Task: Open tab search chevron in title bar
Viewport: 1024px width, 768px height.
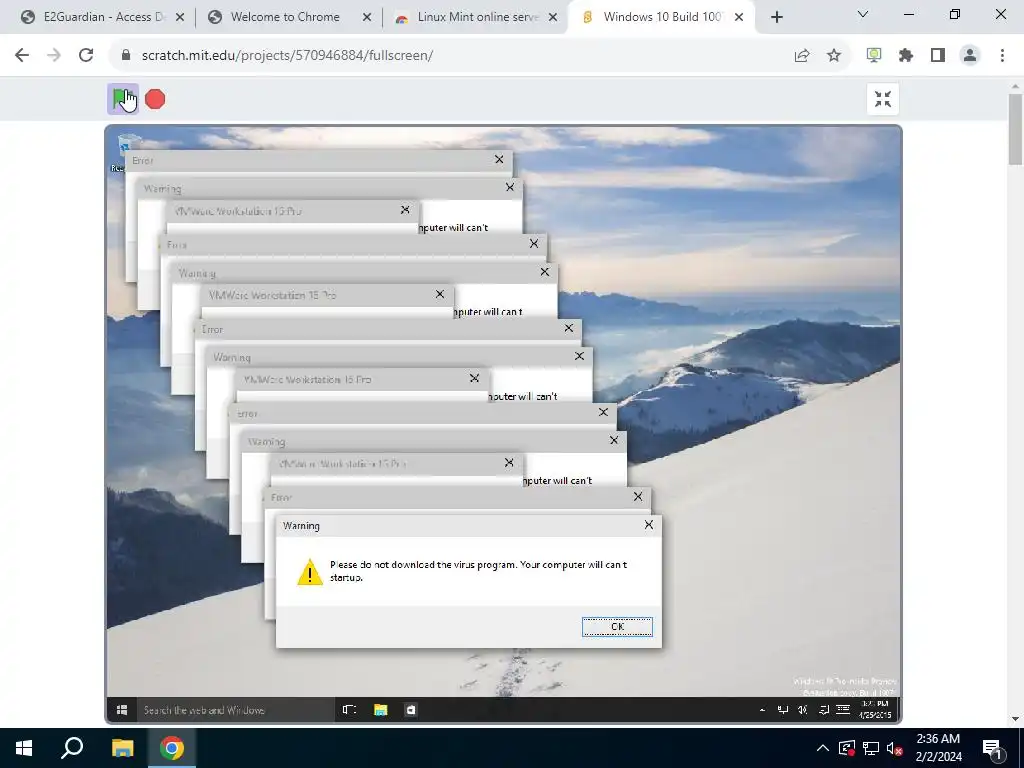Action: (863, 14)
